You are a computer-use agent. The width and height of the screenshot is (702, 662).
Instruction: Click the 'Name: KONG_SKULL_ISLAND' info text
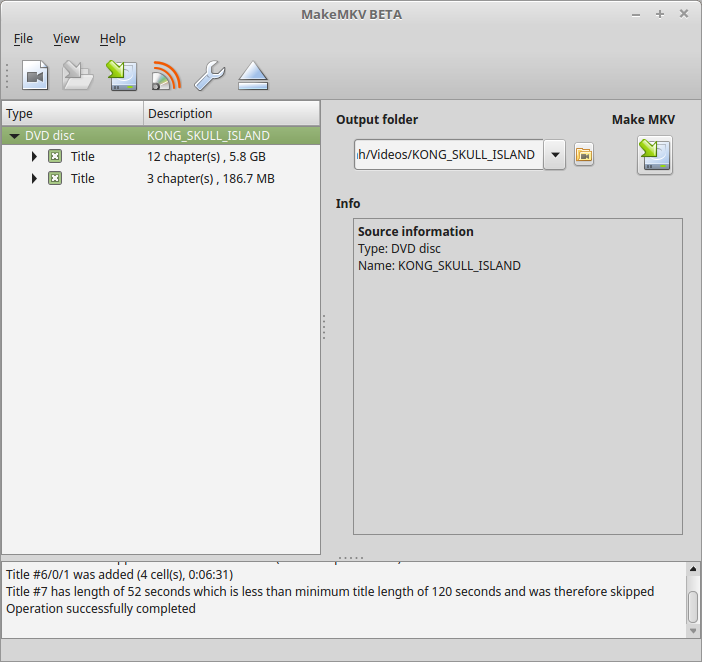tap(439, 266)
